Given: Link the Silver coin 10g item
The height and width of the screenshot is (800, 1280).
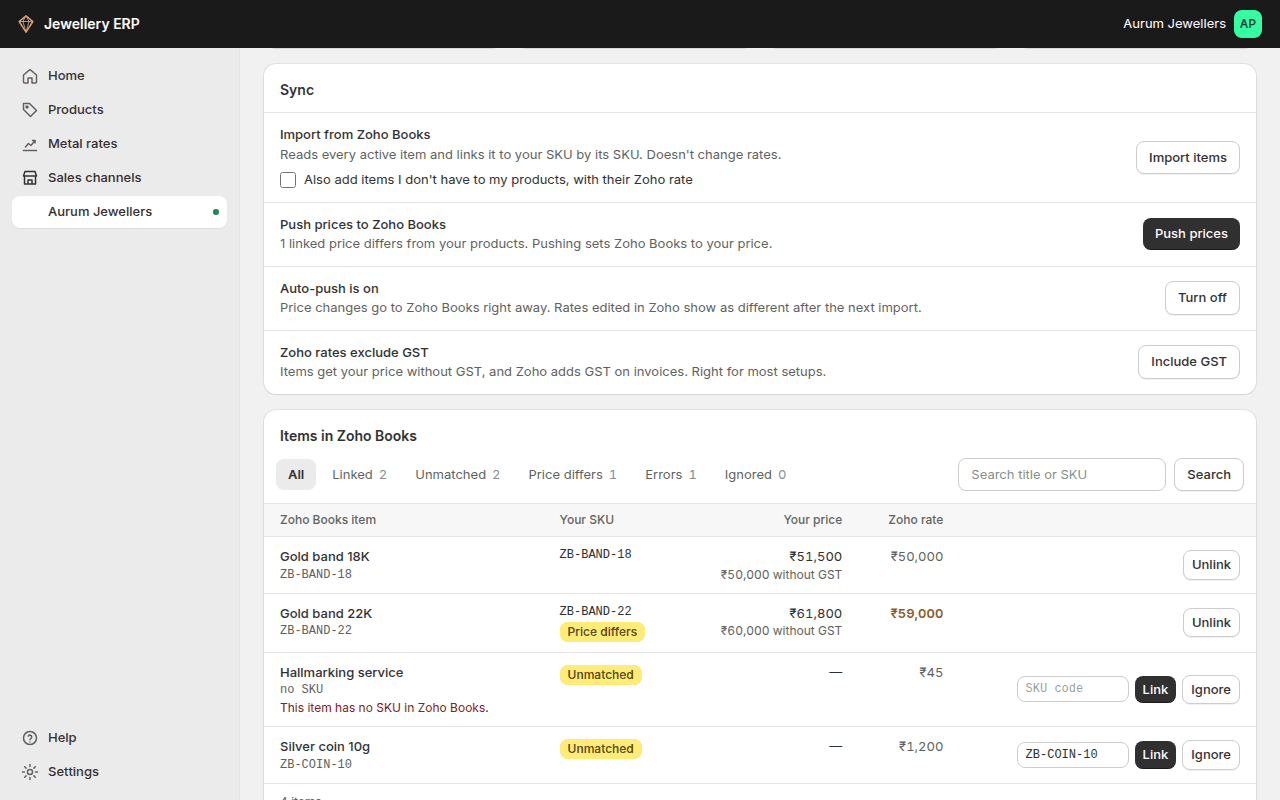Looking at the screenshot, I should (1155, 755).
